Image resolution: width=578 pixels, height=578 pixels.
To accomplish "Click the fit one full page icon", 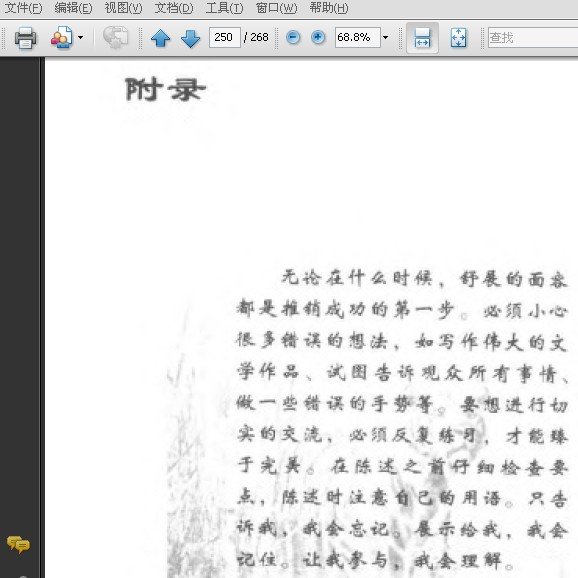I will coord(459,38).
